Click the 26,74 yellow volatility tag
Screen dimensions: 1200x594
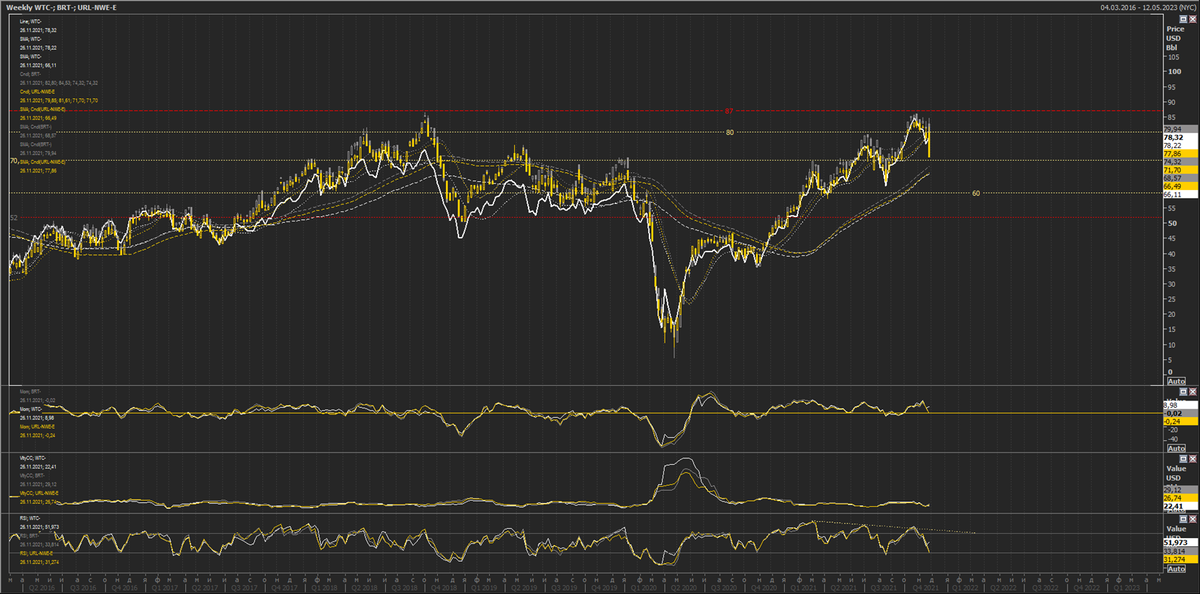[1180, 498]
